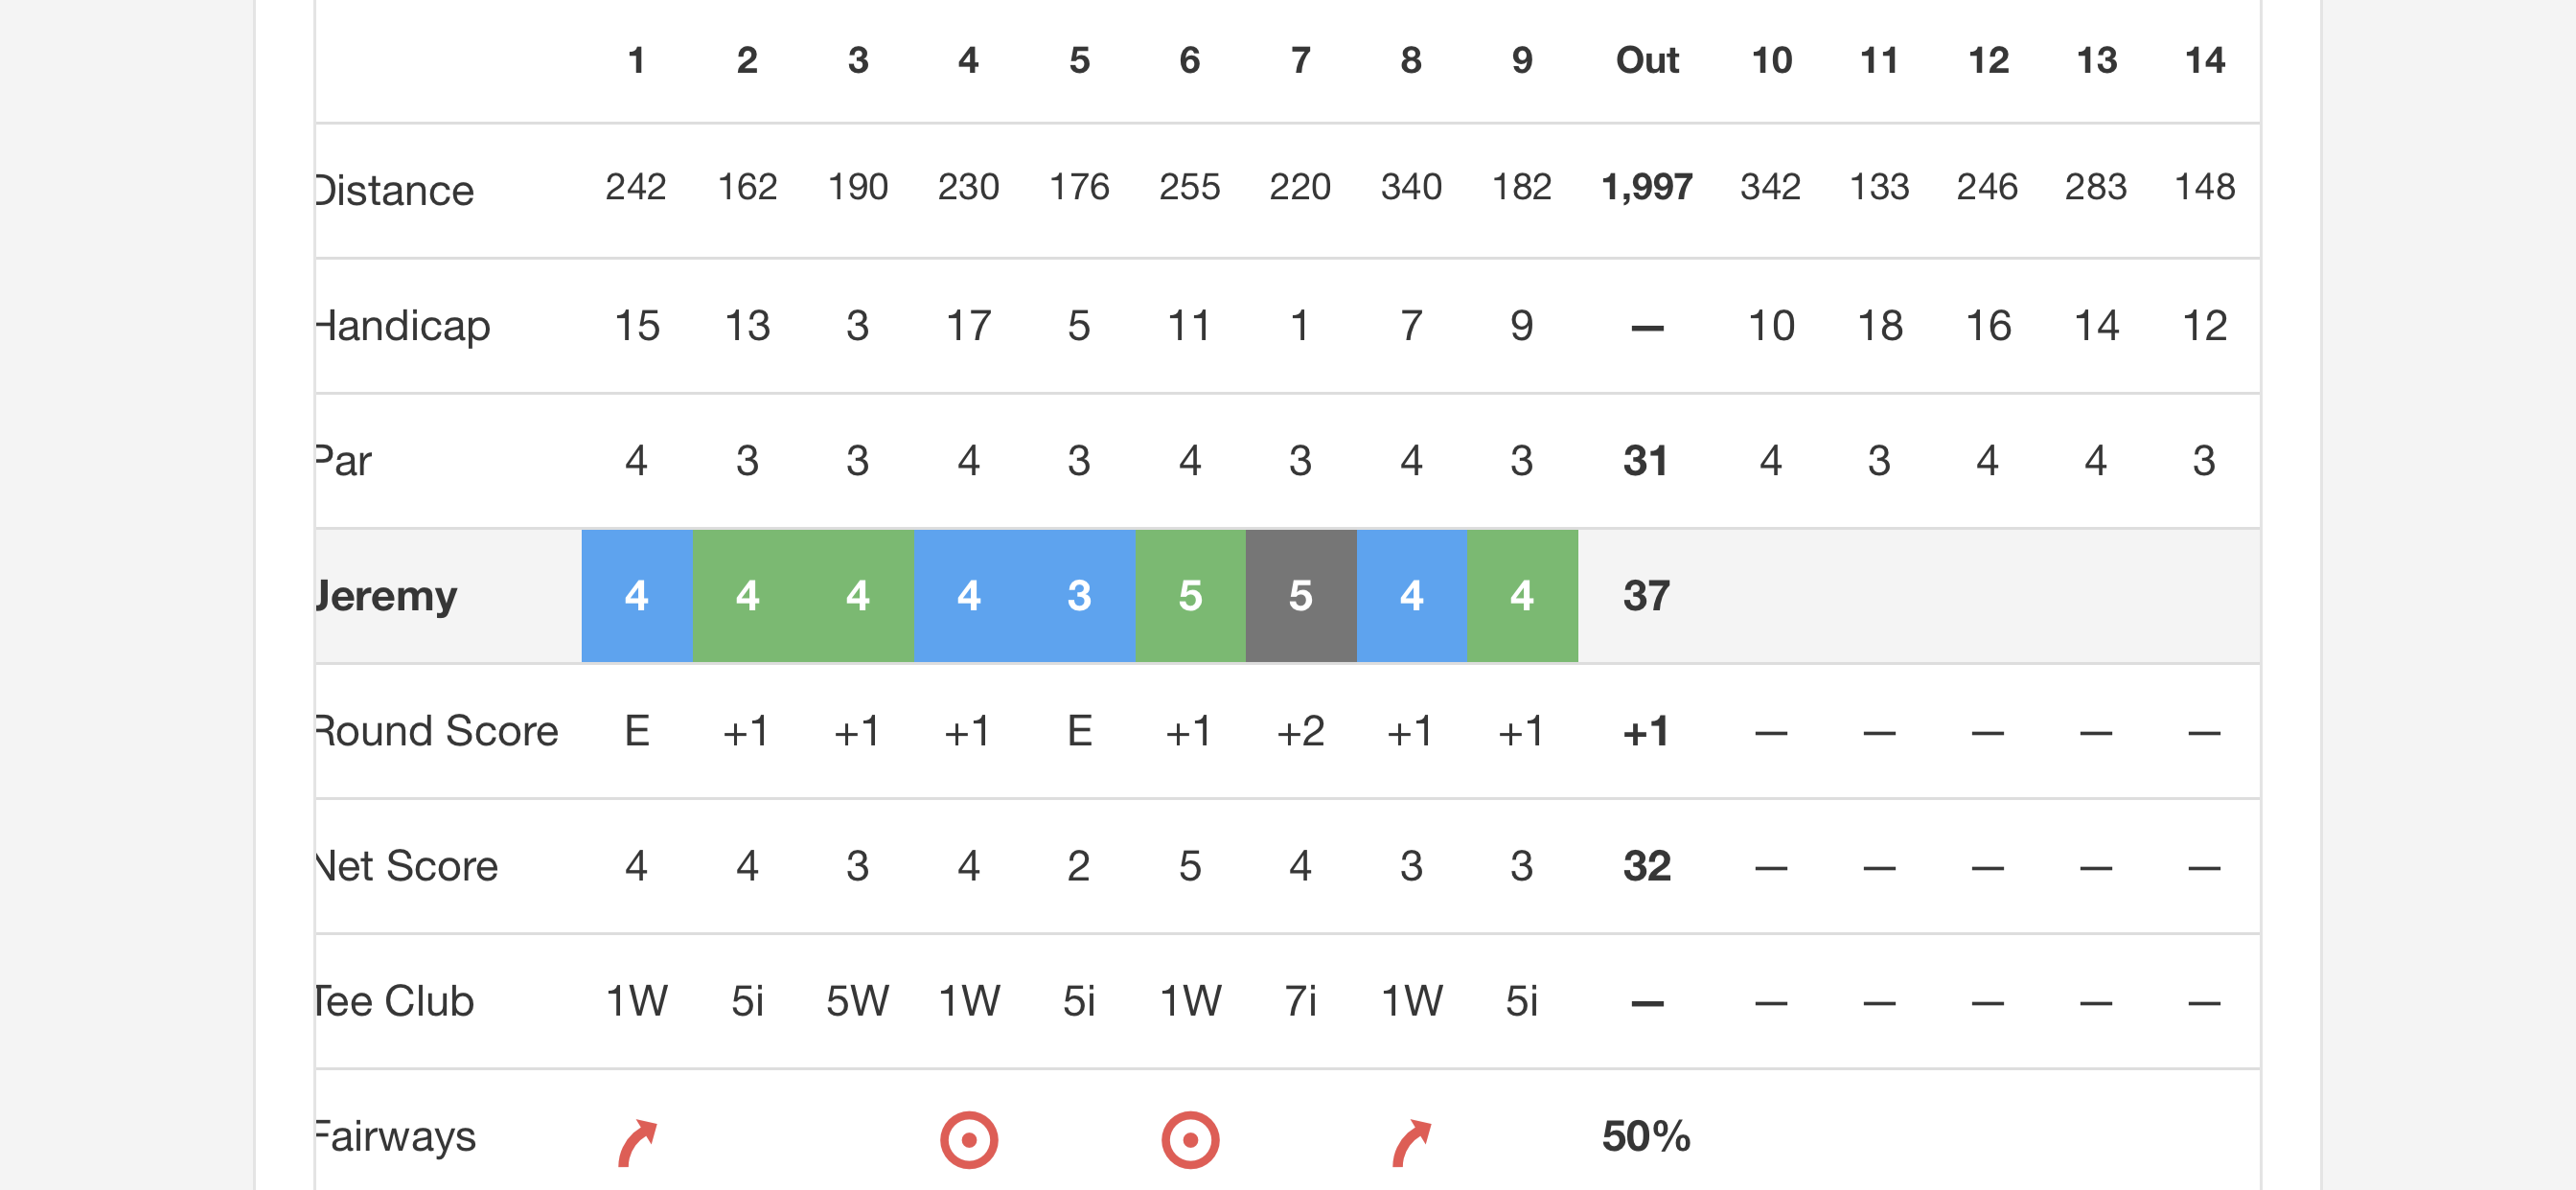Click the 5W tee club on hole 3
This screenshot has height=1190, width=2576.
pos(858,1001)
